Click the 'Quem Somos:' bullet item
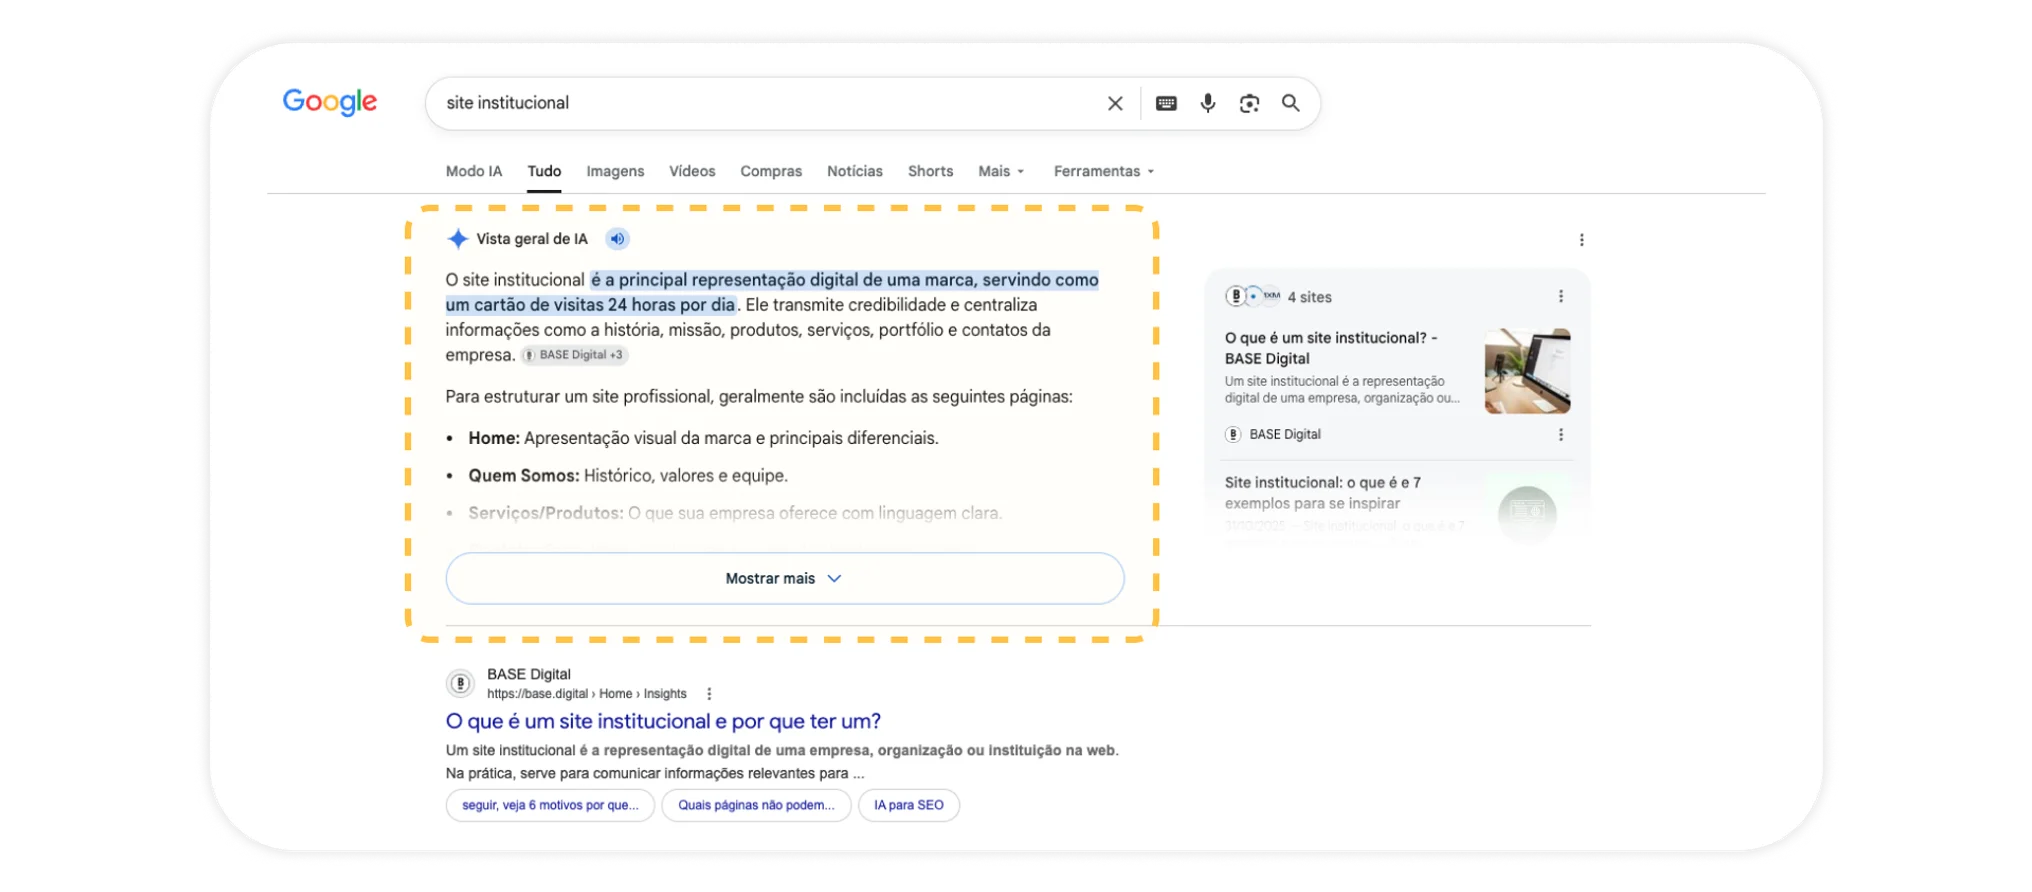This screenshot has height=892, width=2032. click(x=628, y=476)
